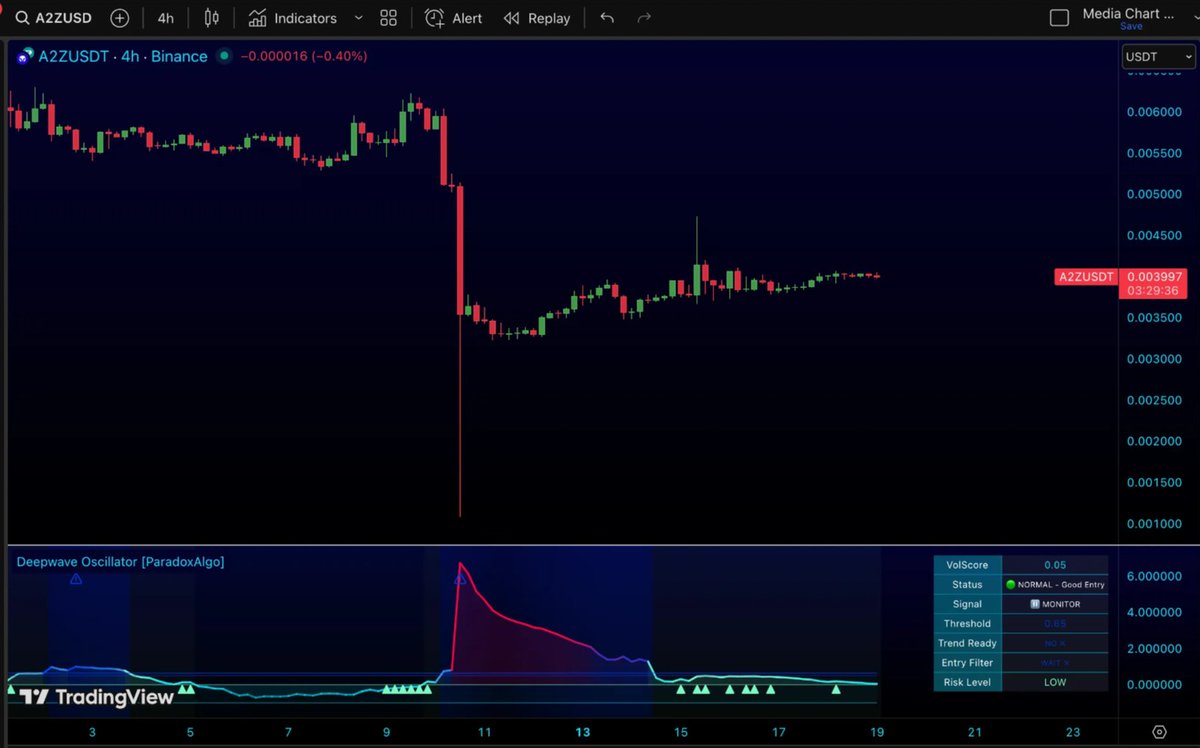Image resolution: width=1200 pixels, height=748 pixels.
Task: Click the date label 19 on the time axis
Action: [877, 732]
